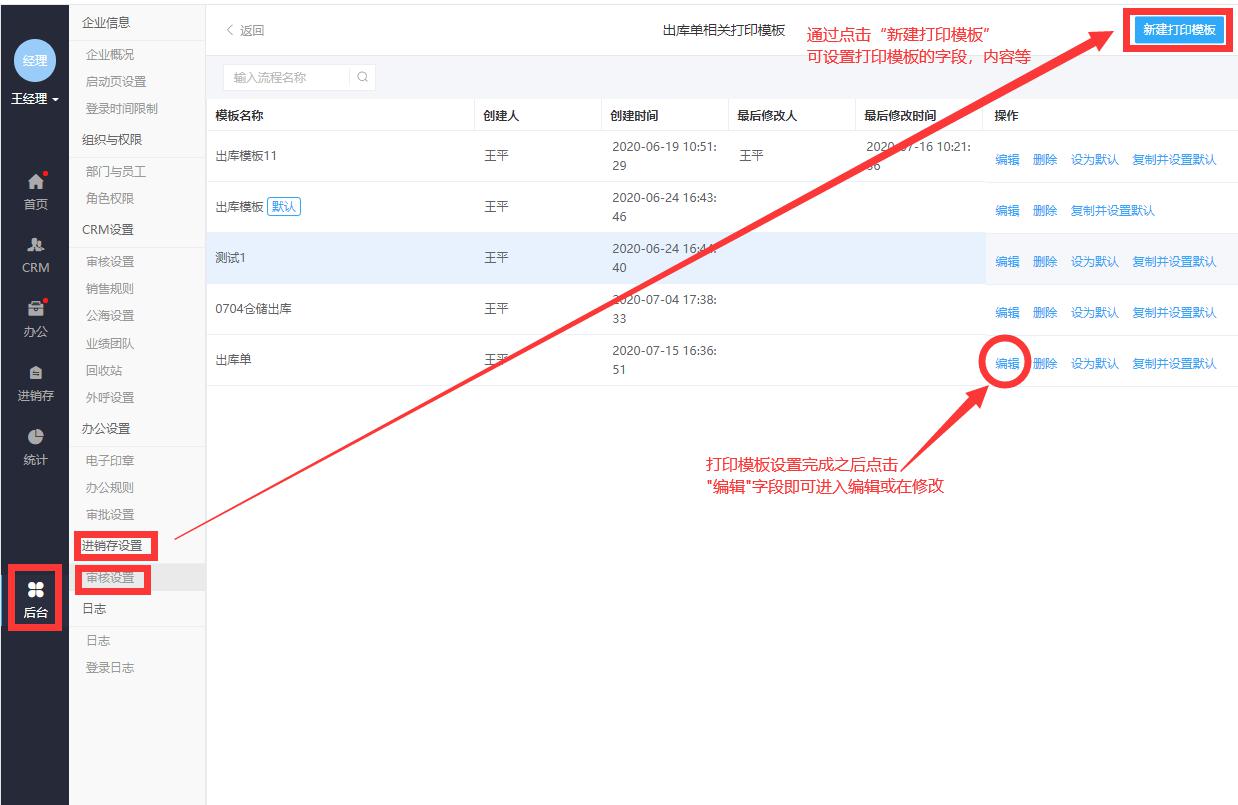
Task: Click 复制并设置默认 for 测试1
Action: point(1174,262)
